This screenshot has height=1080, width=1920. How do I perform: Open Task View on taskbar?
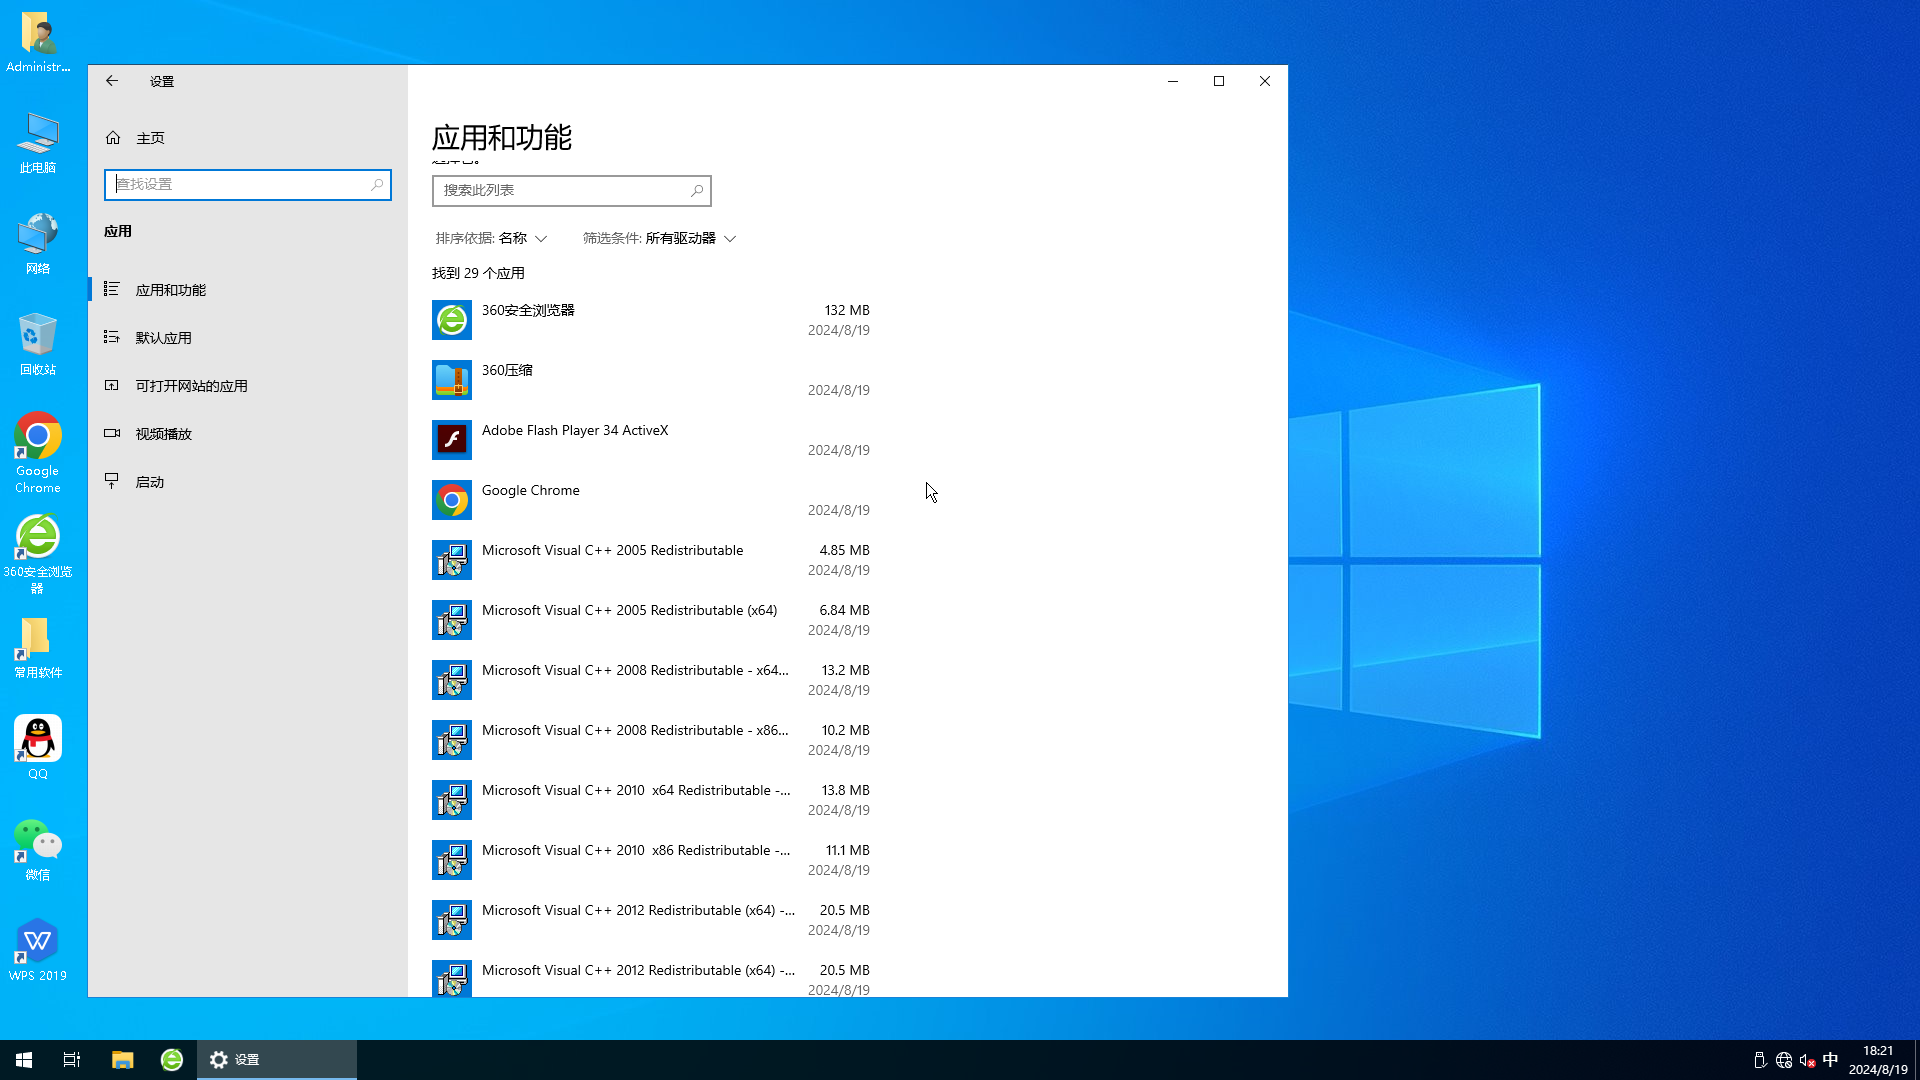pos(72,1060)
